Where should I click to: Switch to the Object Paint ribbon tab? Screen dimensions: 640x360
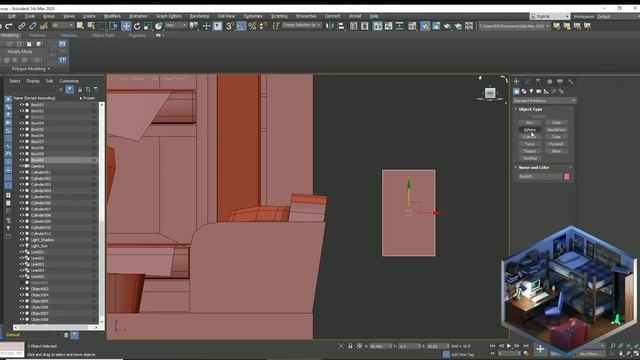point(103,36)
